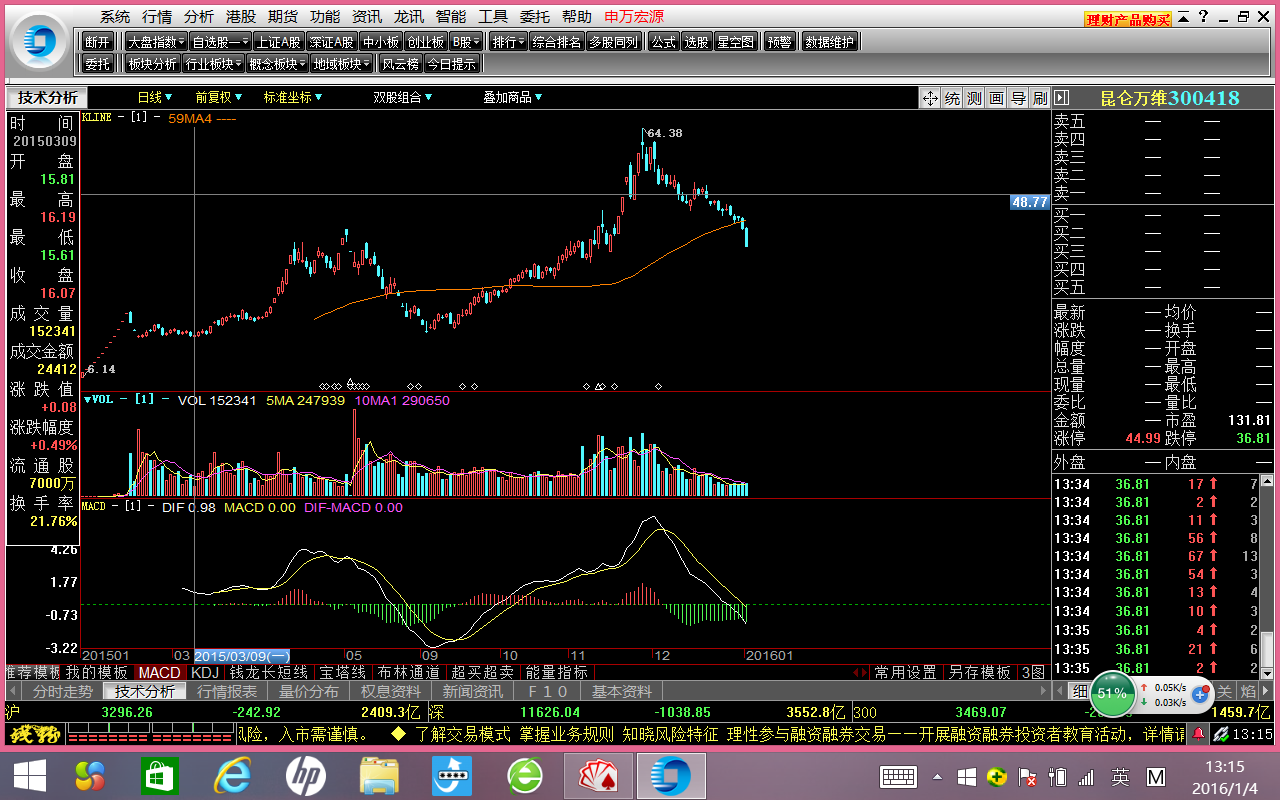This screenshot has height=800, width=1280.
Task: Select the 测 measurement tool
Action: [974, 98]
